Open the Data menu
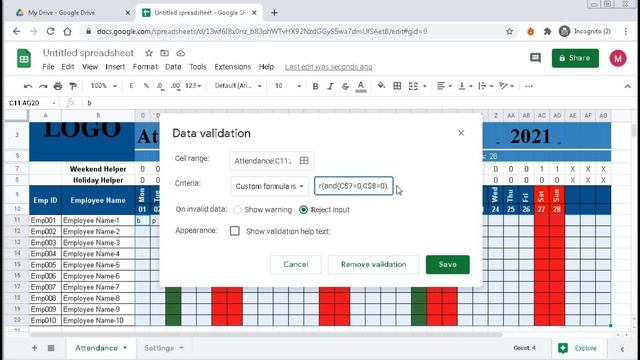 (173, 67)
